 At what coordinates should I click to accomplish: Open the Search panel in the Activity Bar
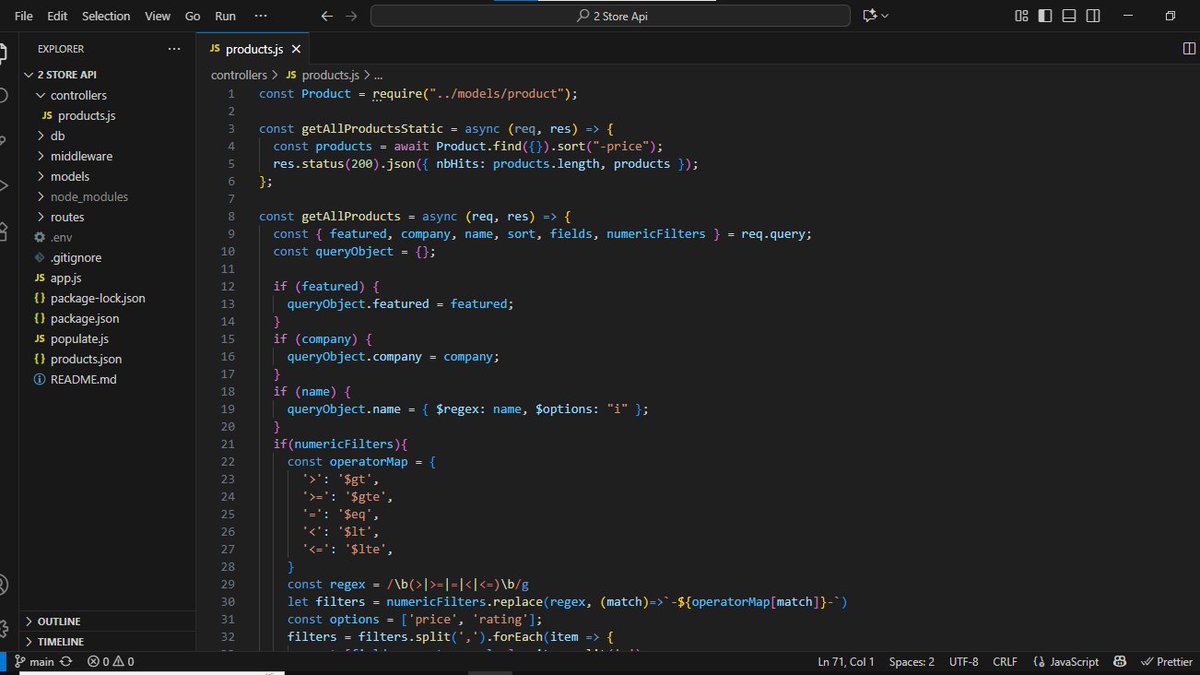[x=9, y=94]
